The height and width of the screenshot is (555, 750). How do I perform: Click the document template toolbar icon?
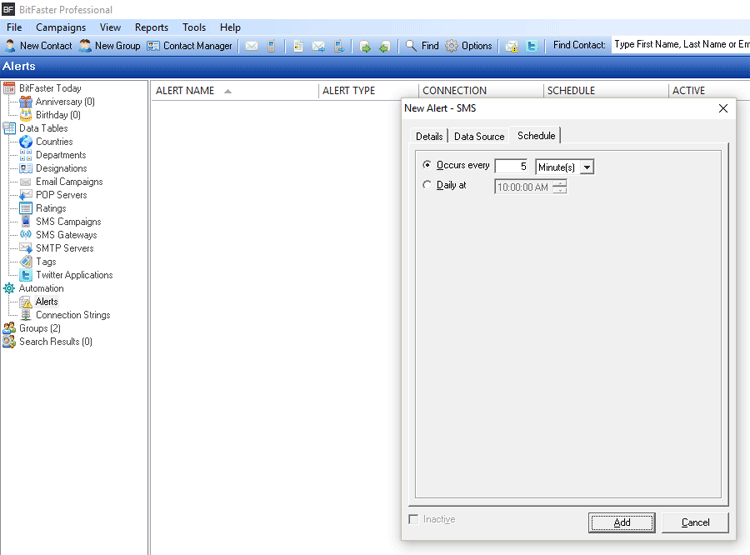(298, 46)
